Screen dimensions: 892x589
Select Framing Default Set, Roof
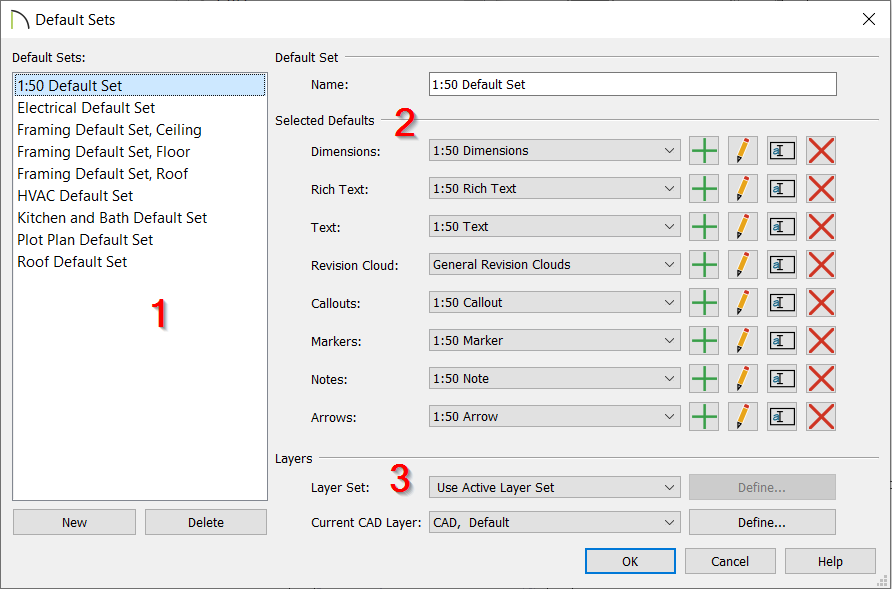(140, 174)
